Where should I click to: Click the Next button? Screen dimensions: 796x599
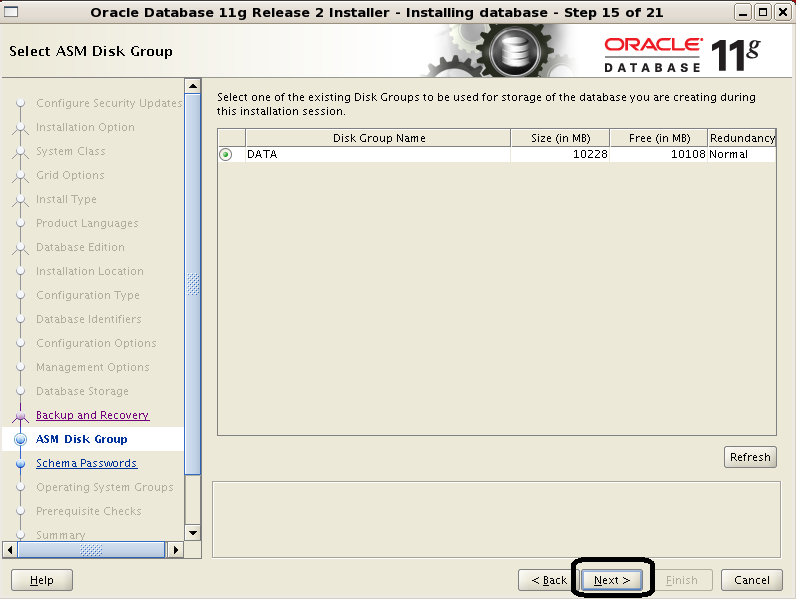[x=611, y=580]
